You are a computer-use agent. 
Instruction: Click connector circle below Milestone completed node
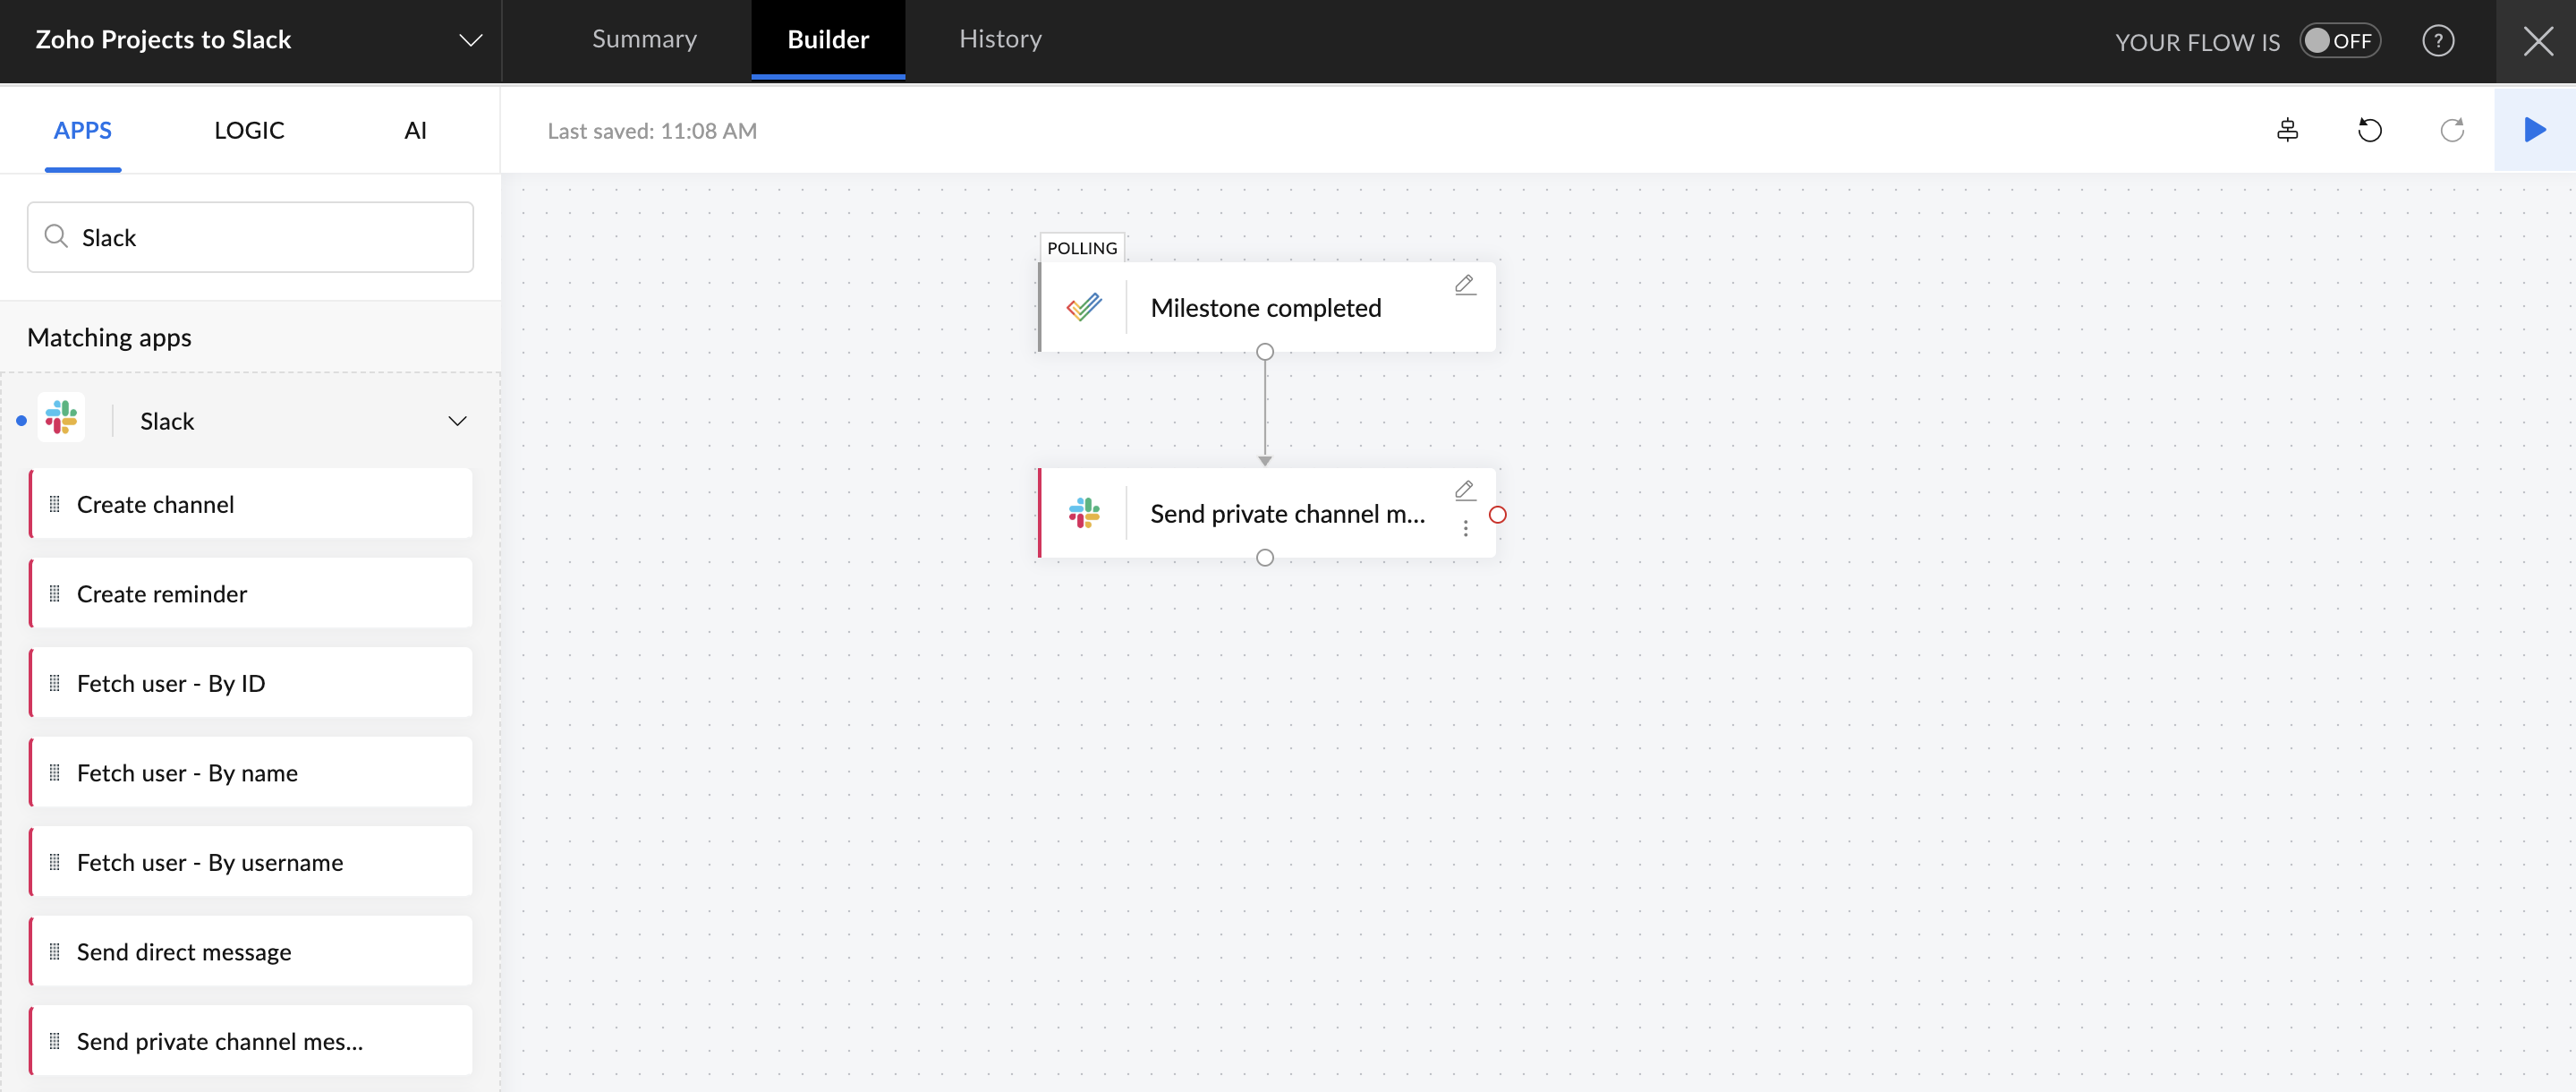tap(1264, 352)
